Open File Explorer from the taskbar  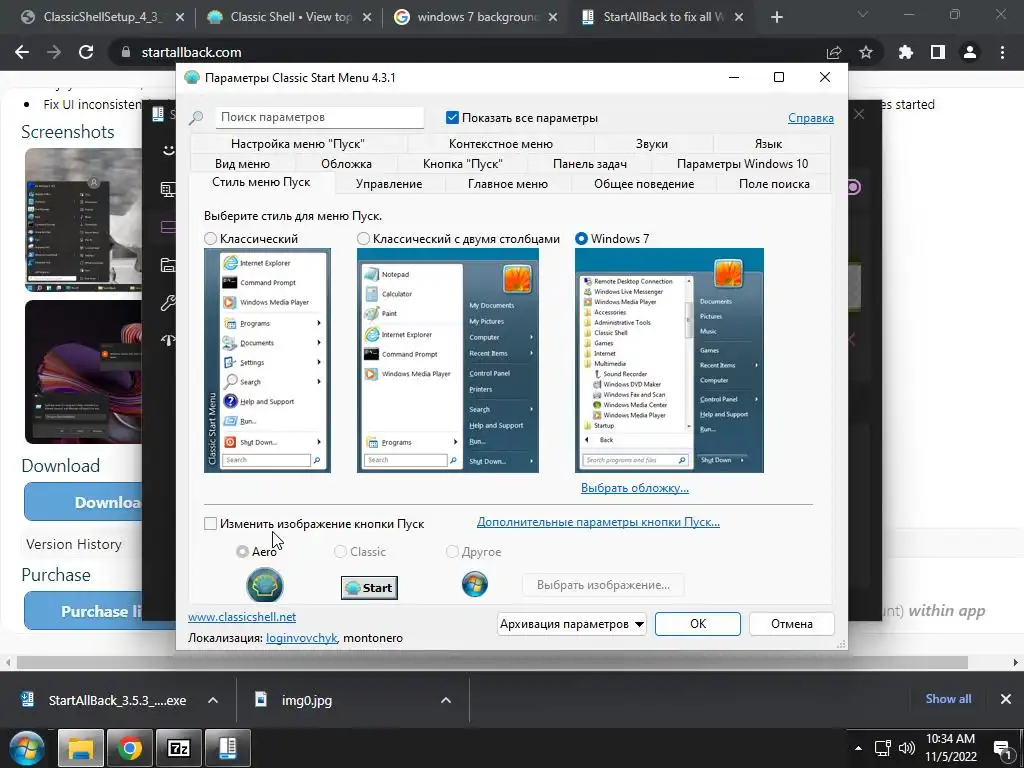81,748
